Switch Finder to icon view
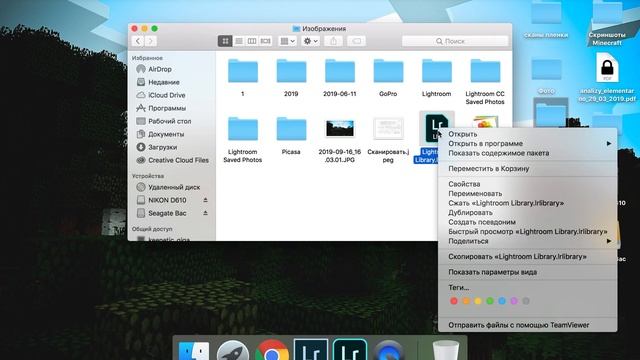This screenshot has width=640, height=360. click(225, 41)
